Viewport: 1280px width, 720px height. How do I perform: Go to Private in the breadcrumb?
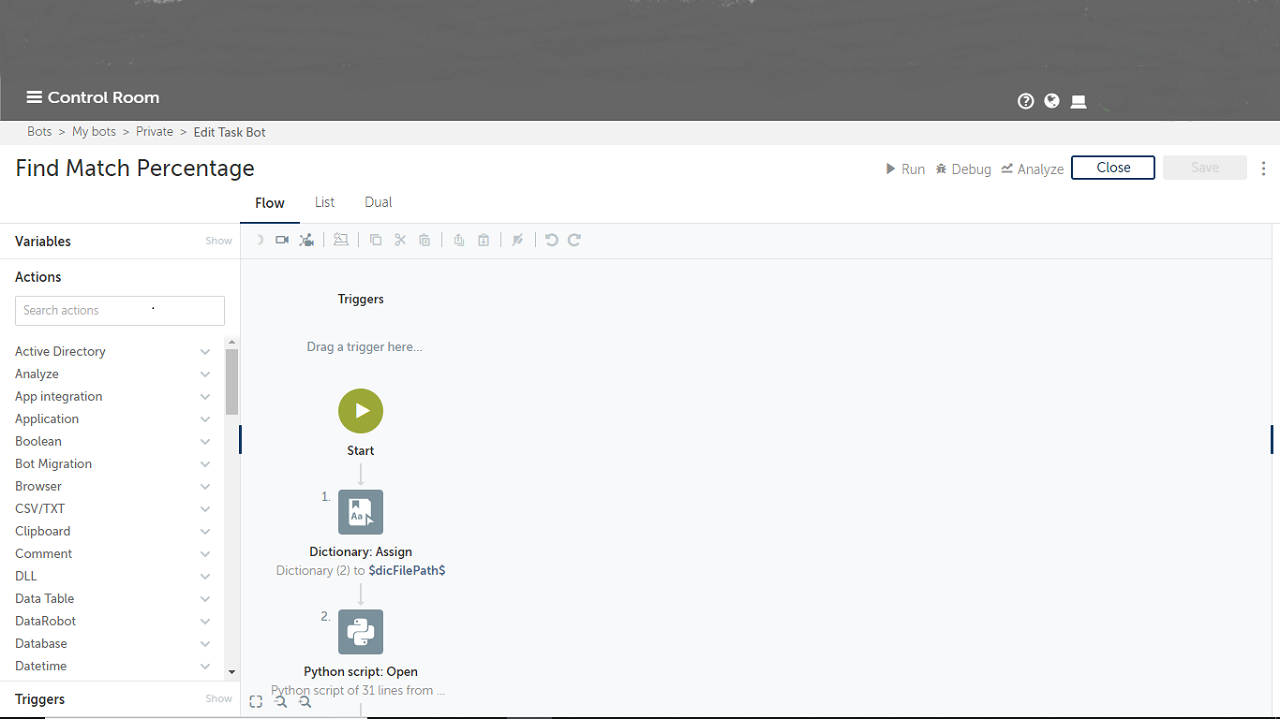(x=155, y=132)
